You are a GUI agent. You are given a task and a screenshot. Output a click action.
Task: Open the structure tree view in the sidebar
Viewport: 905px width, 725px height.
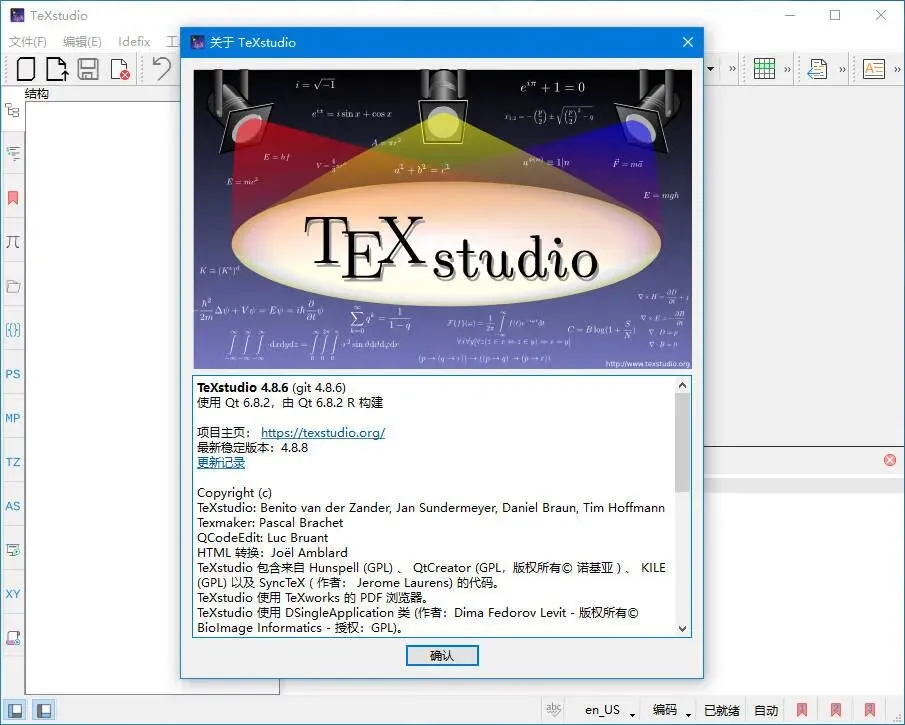[13, 110]
